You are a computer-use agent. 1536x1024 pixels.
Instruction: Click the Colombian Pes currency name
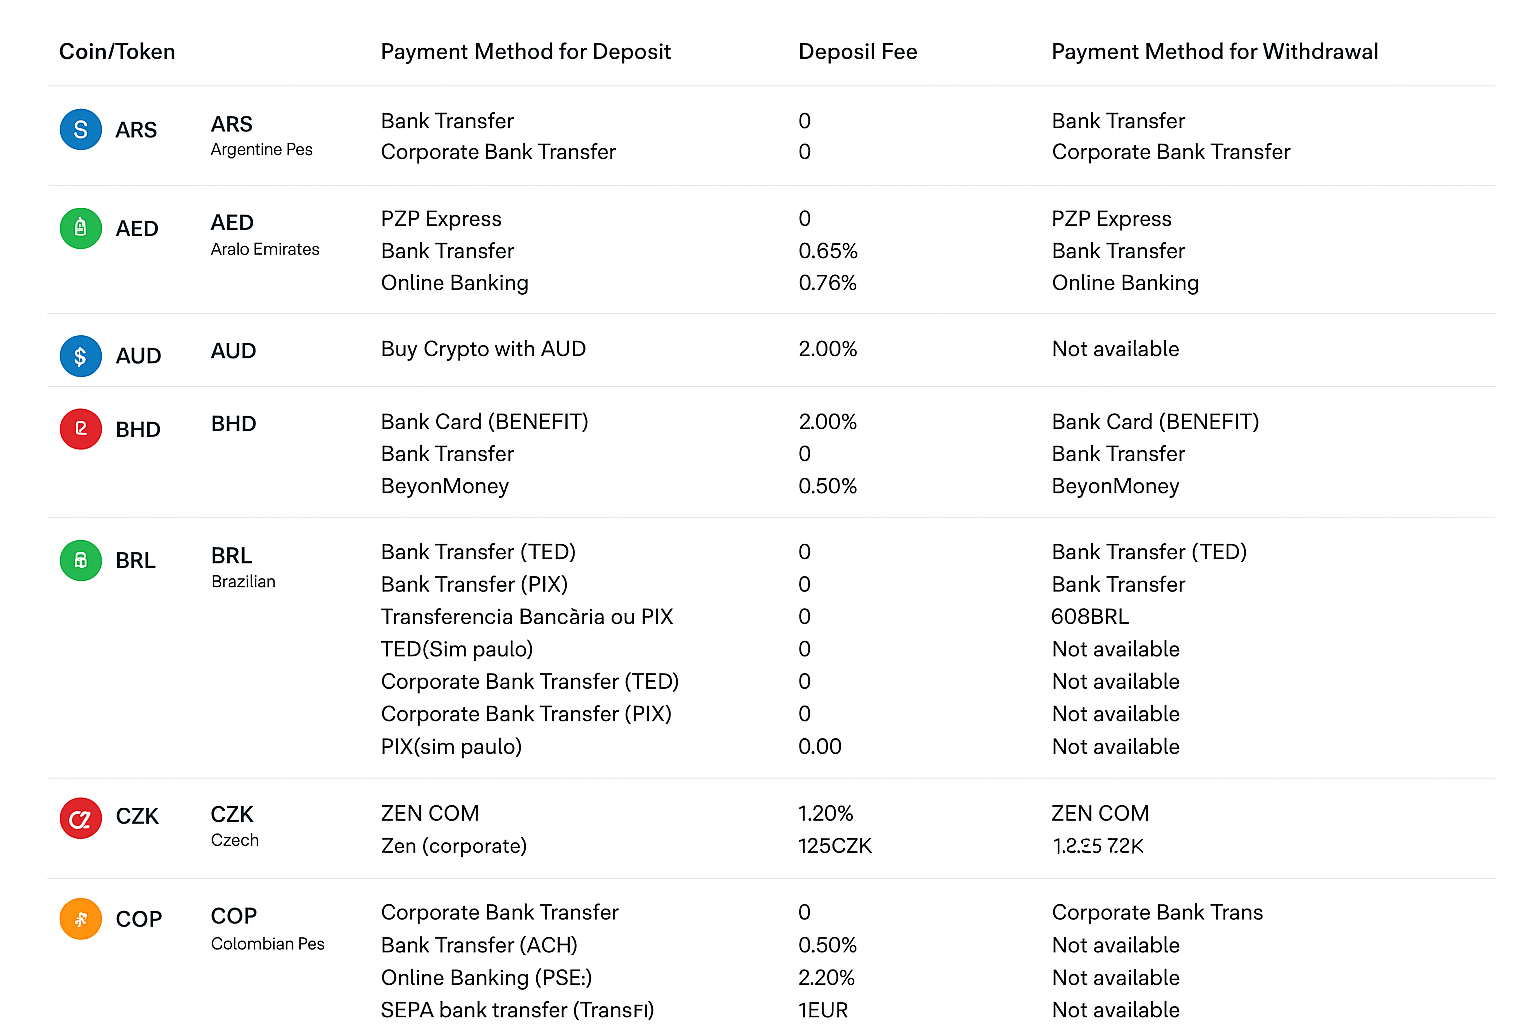[x=267, y=944]
